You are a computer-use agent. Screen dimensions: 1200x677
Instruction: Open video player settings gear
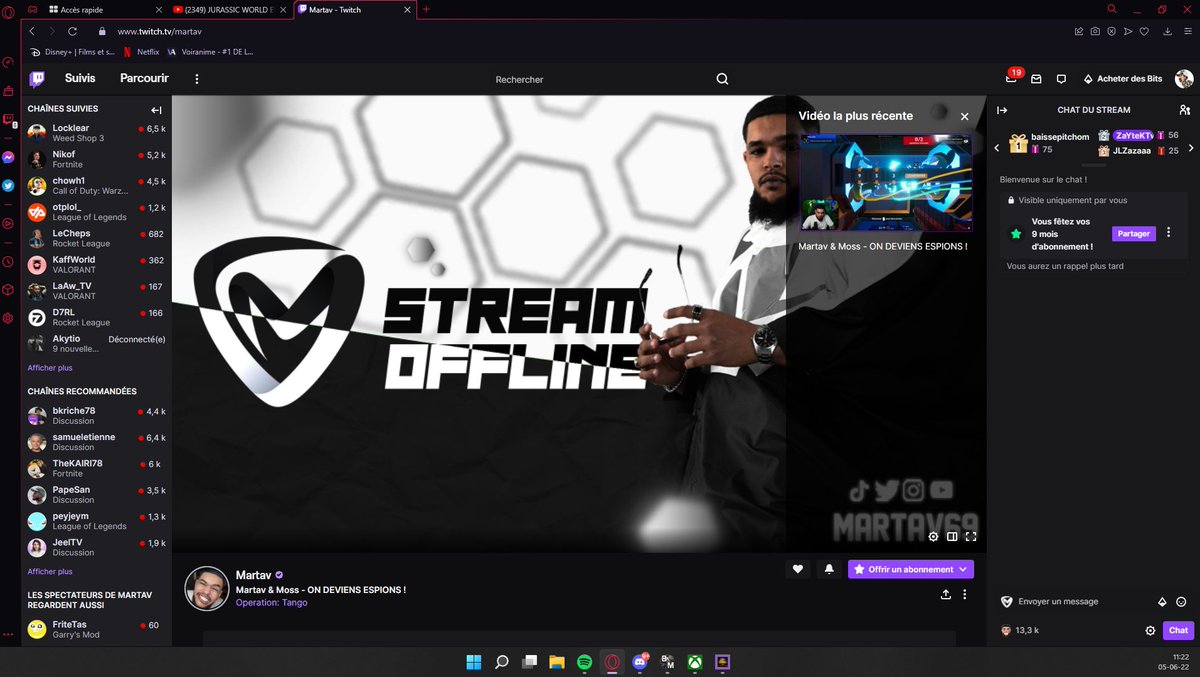pyautogui.click(x=933, y=536)
